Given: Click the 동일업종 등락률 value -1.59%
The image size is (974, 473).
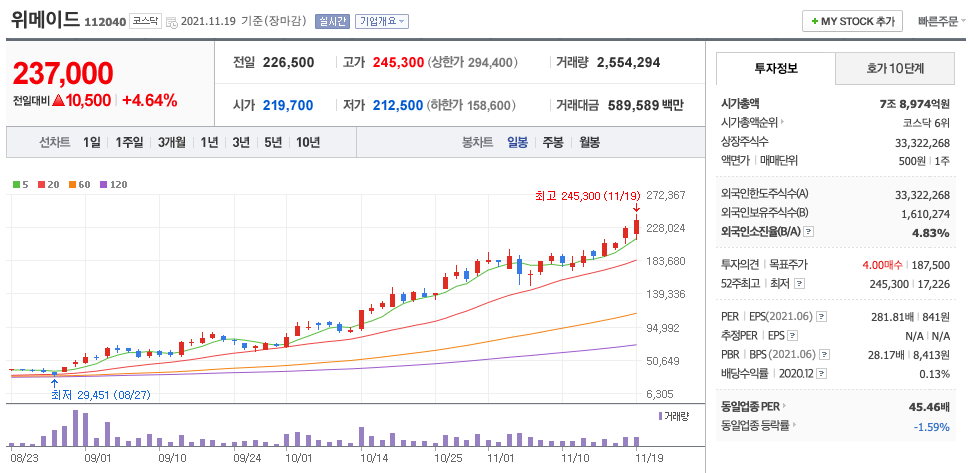Looking at the screenshot, I should [x=932, y=427].
